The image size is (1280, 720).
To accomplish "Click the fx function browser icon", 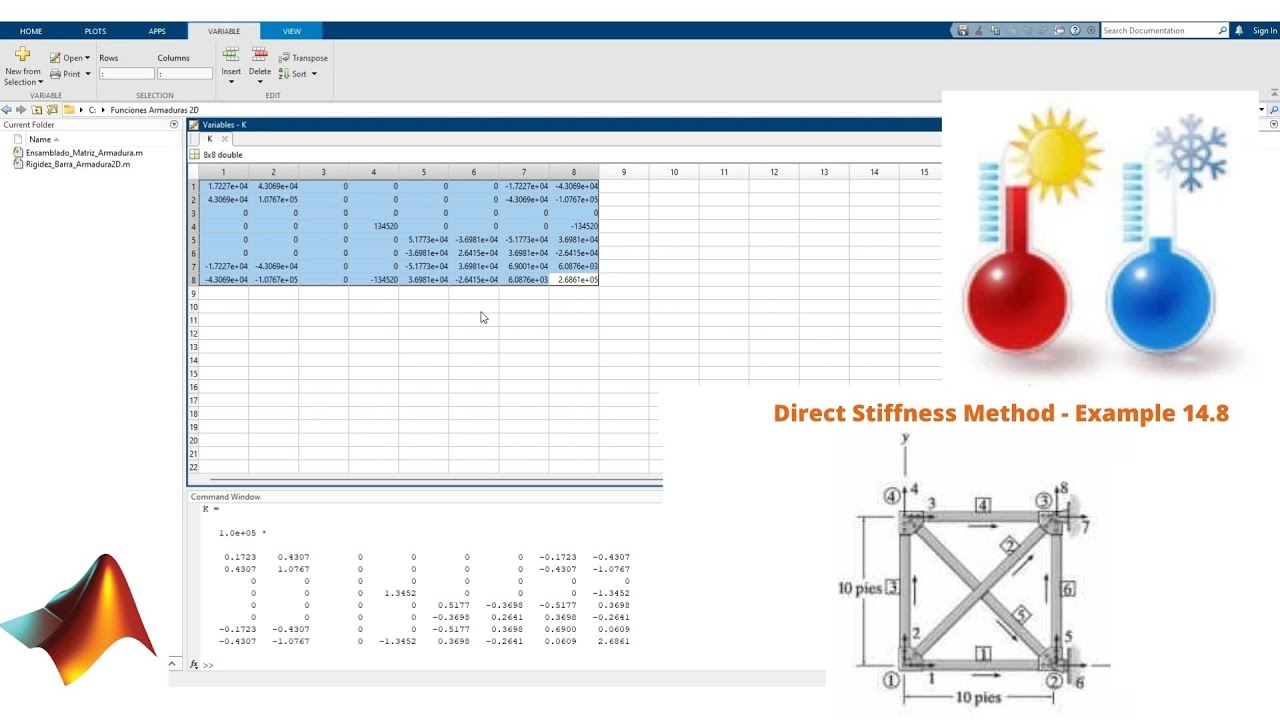I will (x=195, y=664).
